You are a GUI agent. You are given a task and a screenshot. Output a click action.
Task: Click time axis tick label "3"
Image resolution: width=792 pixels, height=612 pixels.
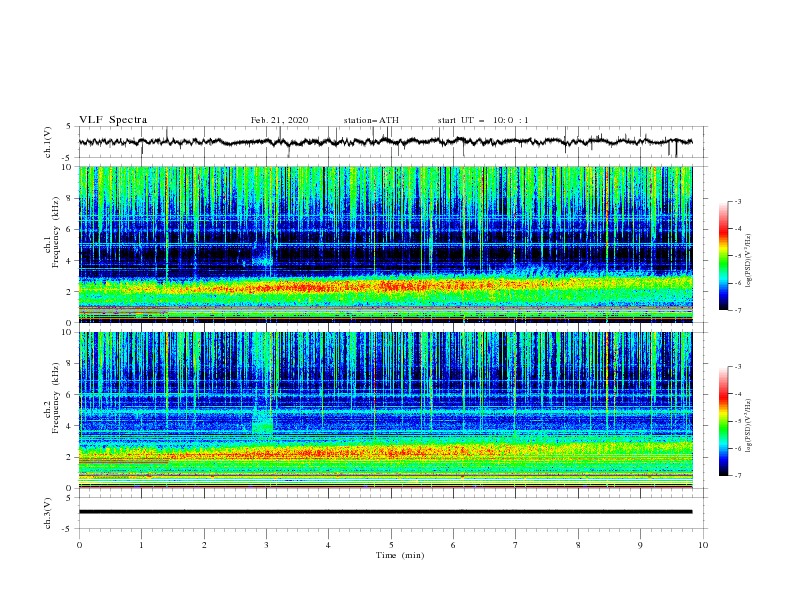click(266, 545)
